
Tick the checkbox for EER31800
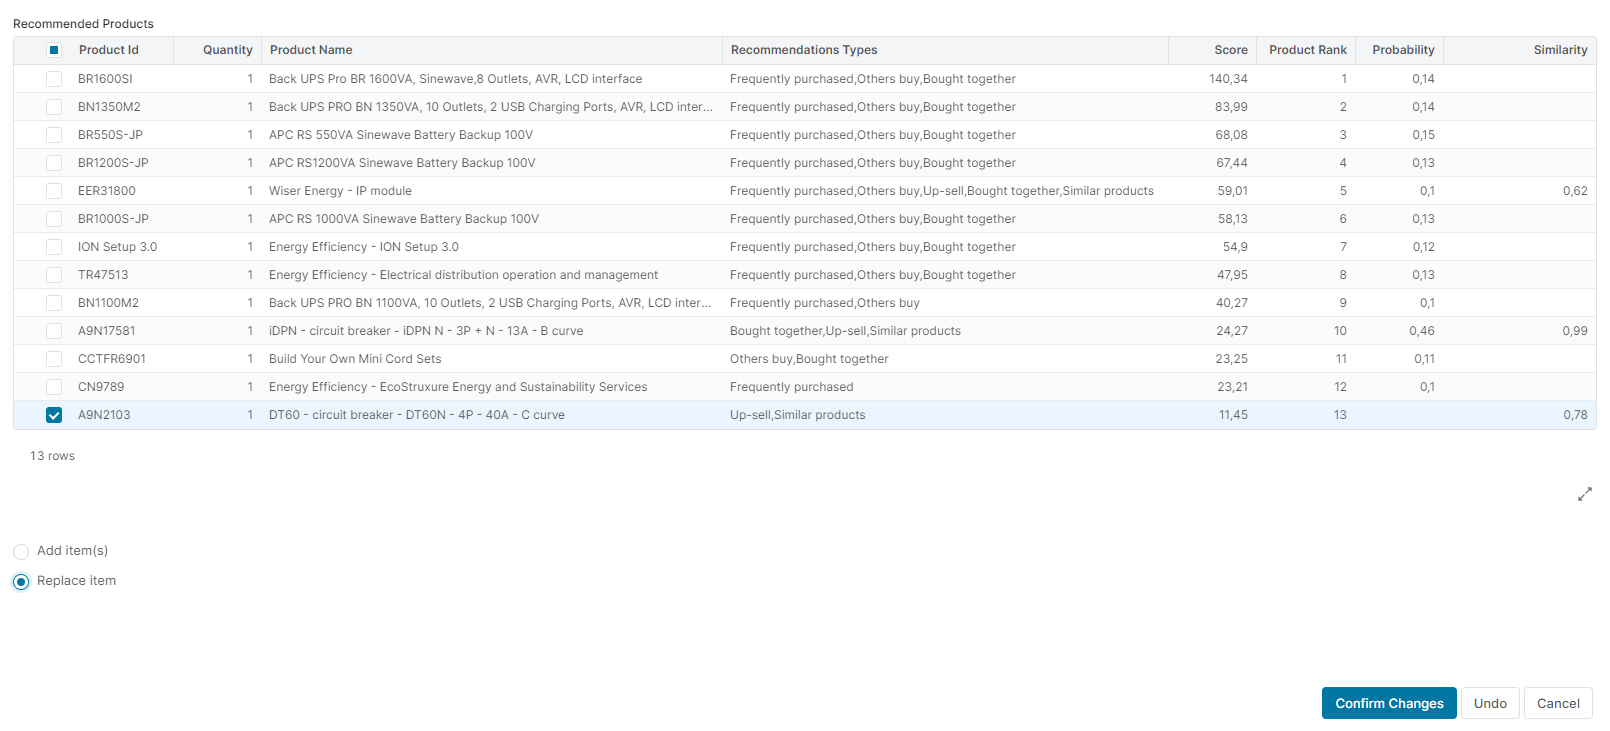coord(54,191)
